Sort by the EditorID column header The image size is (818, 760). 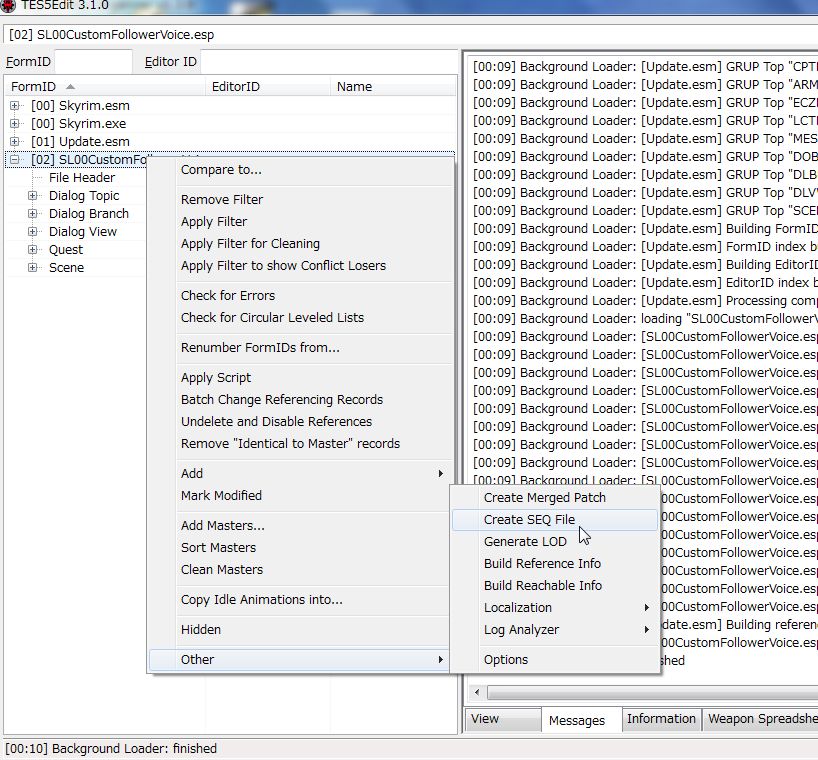[x=268, y=87]
